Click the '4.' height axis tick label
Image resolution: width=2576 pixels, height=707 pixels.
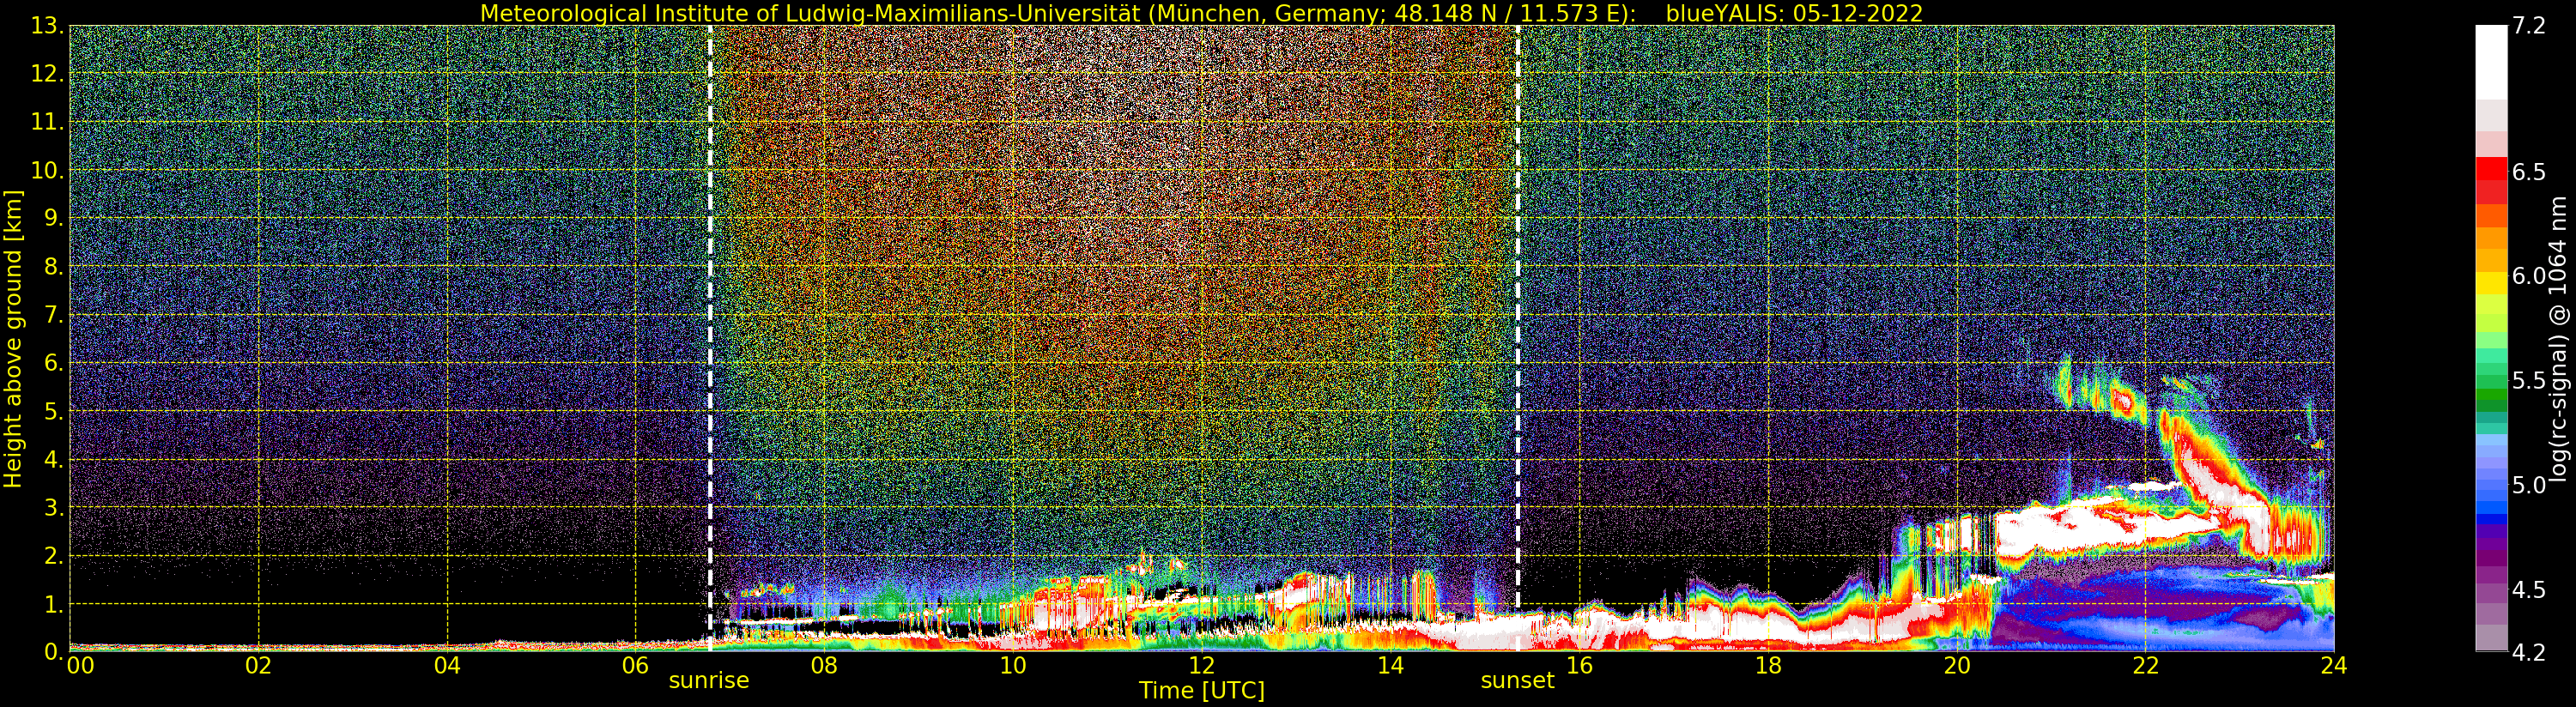(x=53, y=460)
